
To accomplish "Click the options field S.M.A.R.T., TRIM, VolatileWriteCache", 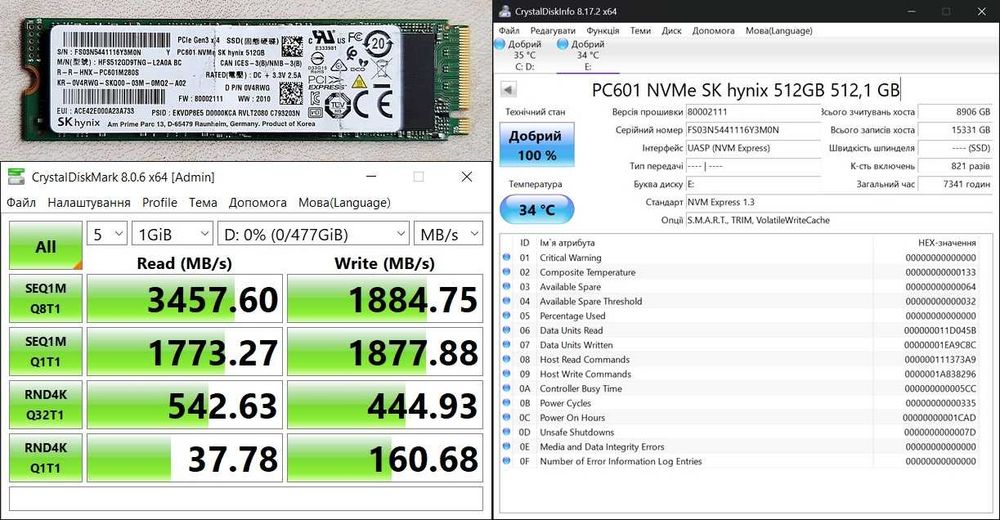I will pyautogui.click(x=839, y=219).
